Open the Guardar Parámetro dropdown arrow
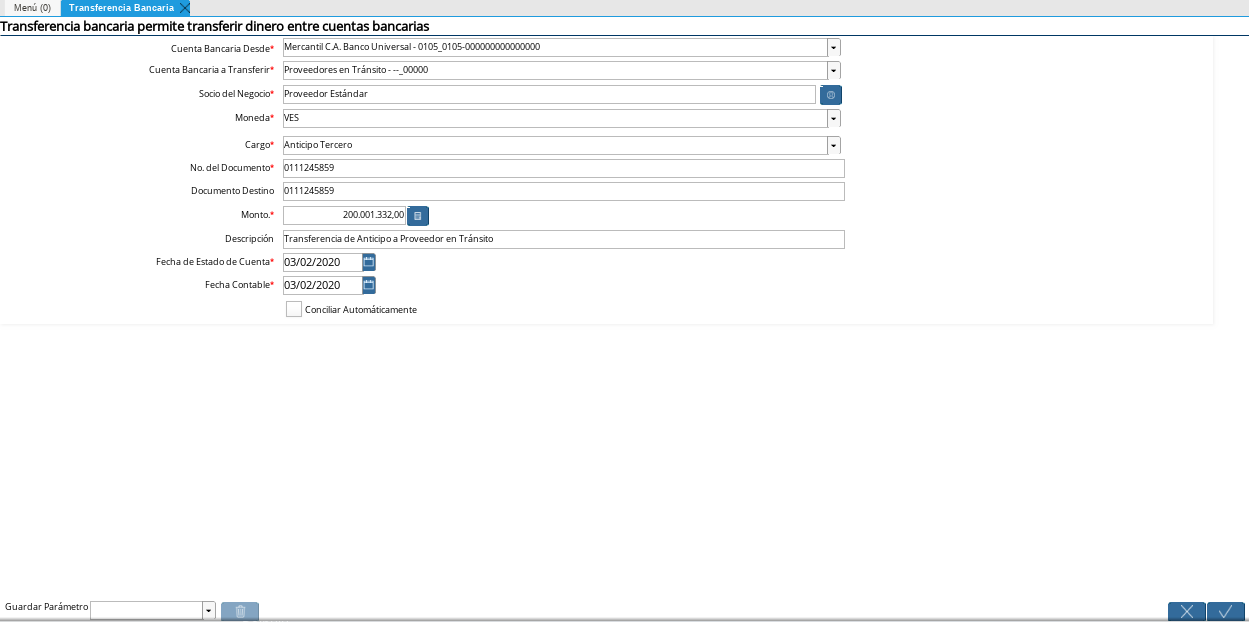 (209, 610)
